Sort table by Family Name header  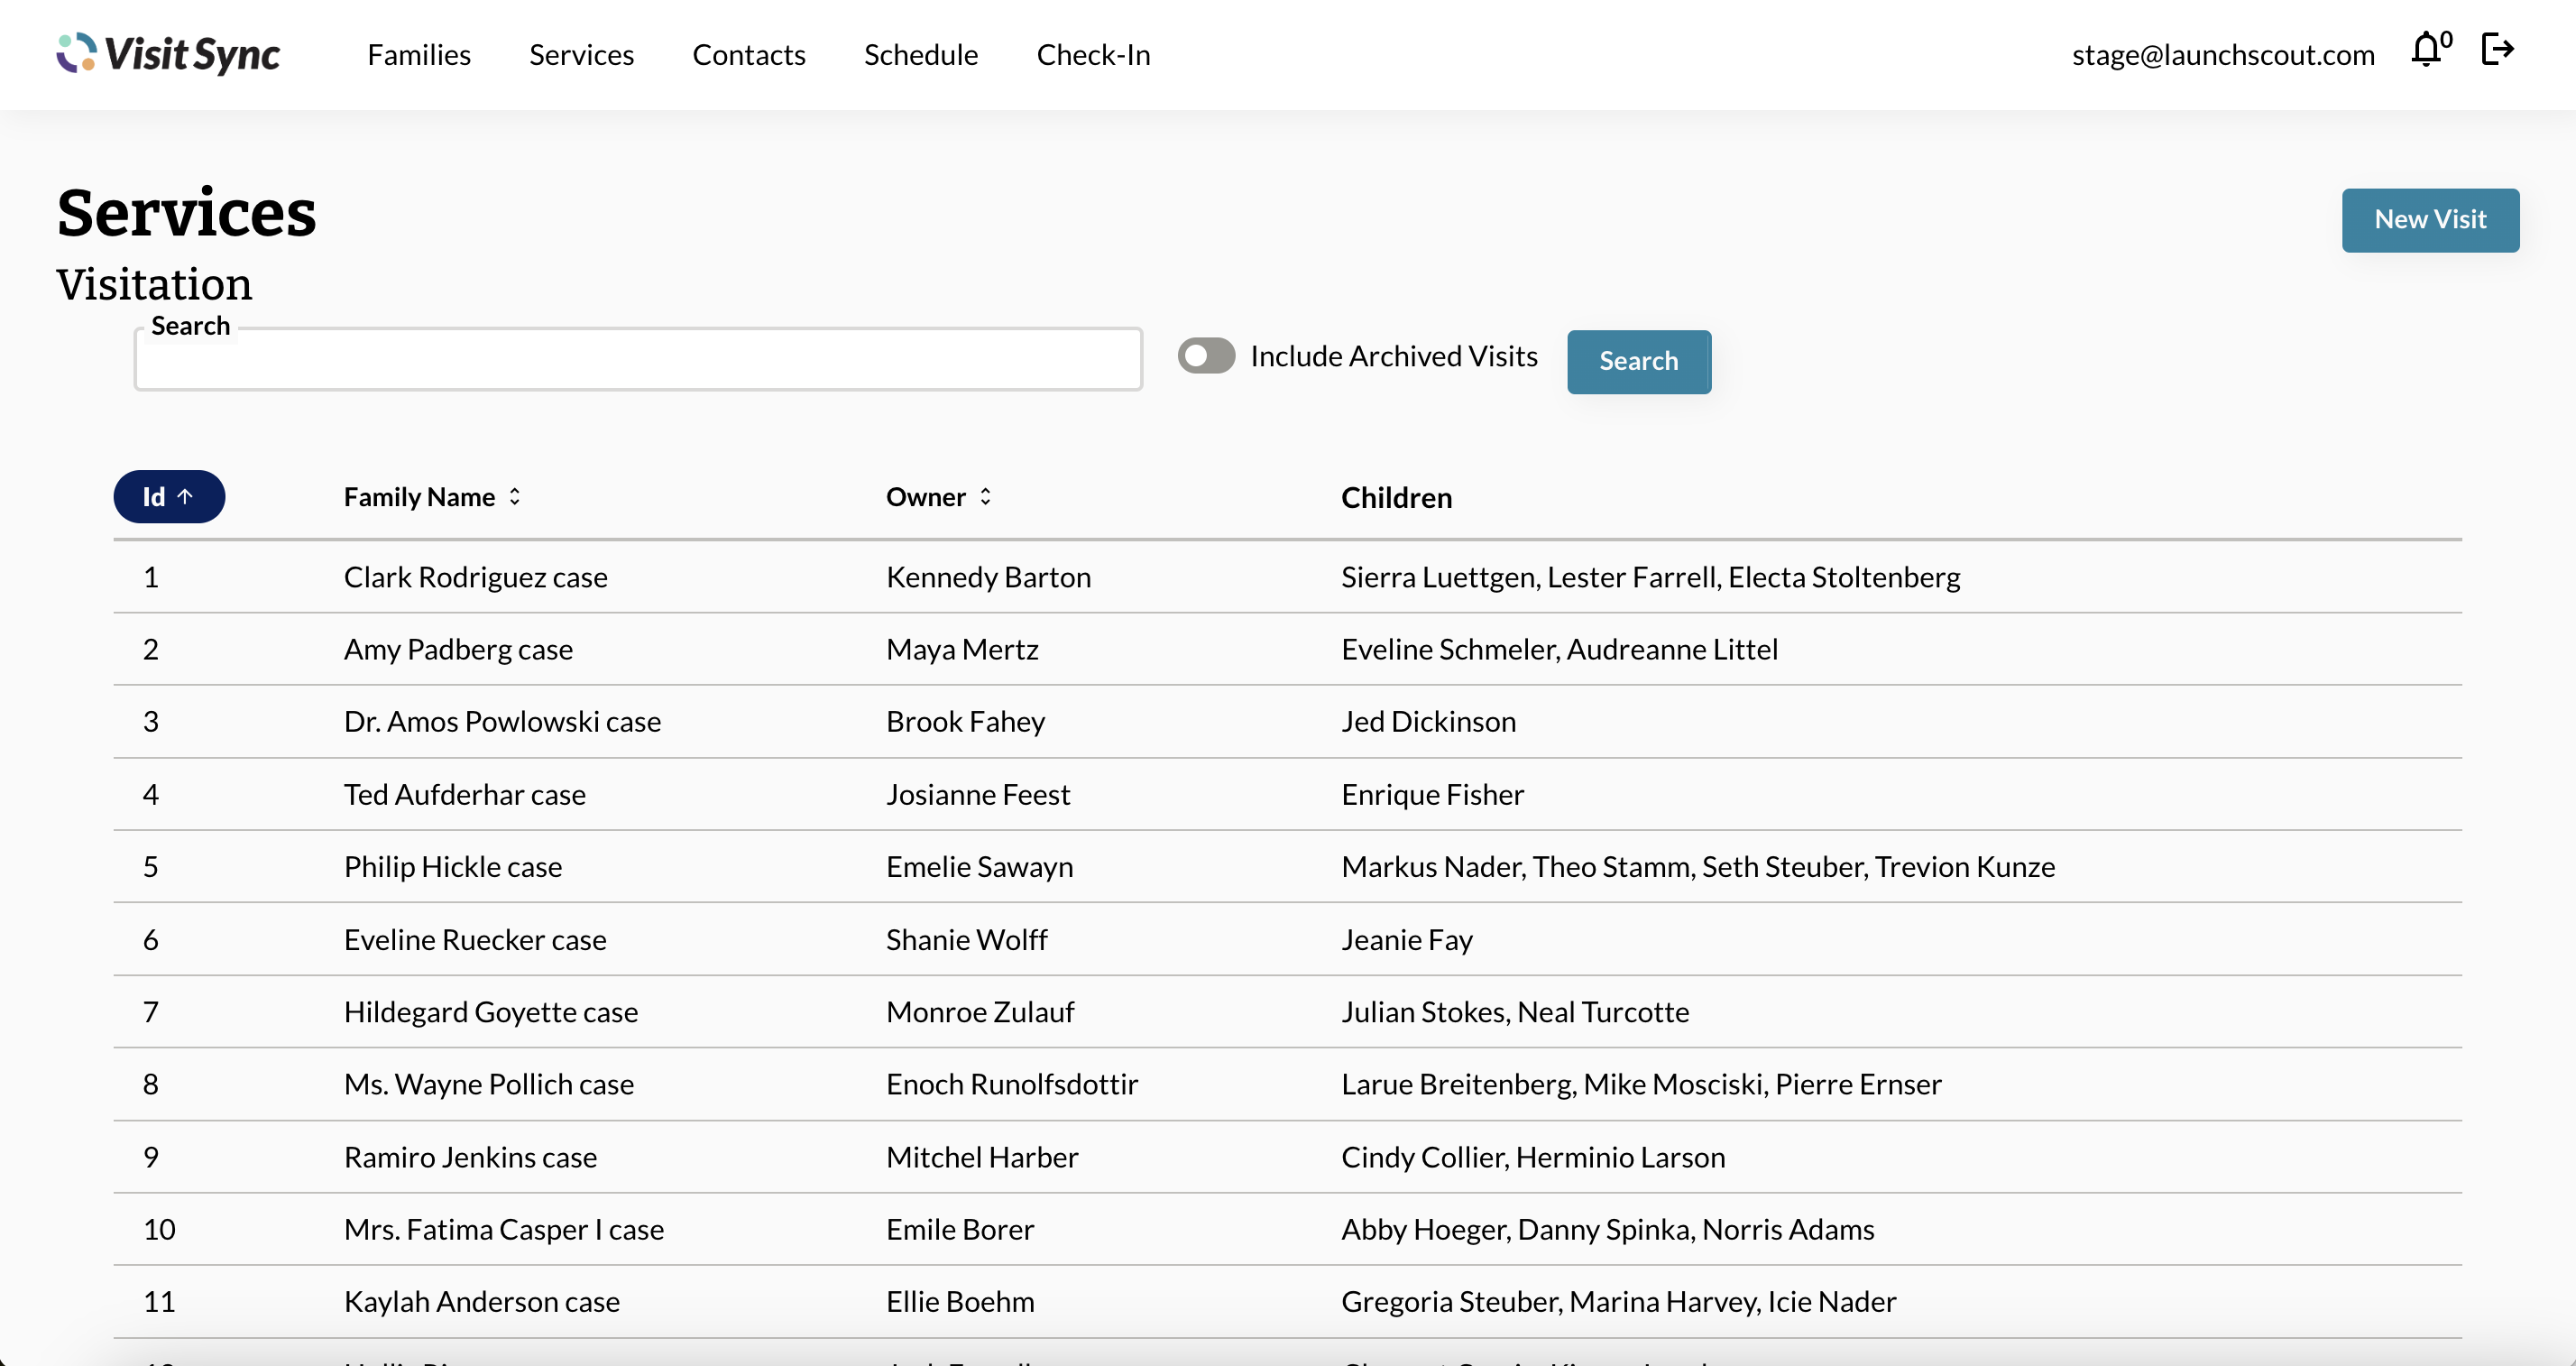click(419, 497)
